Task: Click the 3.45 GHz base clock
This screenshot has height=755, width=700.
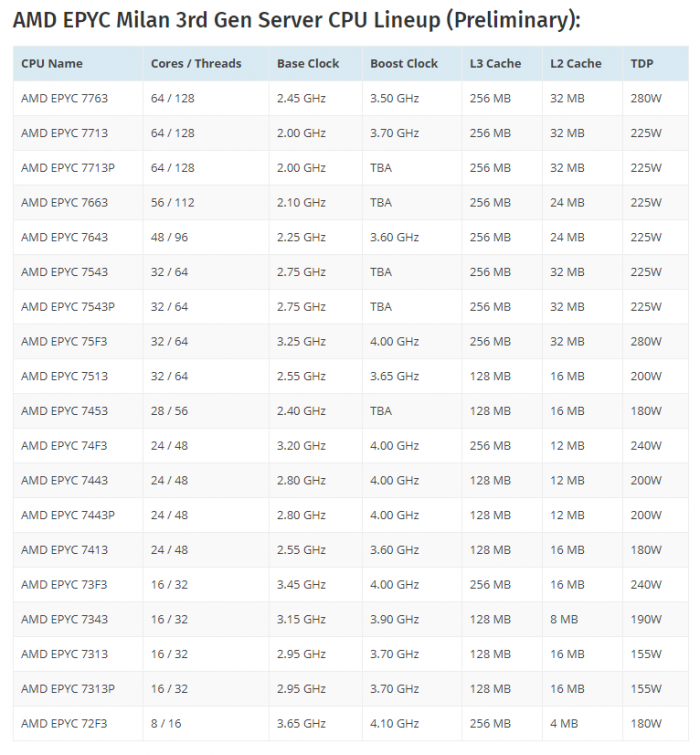Action: 301,585
